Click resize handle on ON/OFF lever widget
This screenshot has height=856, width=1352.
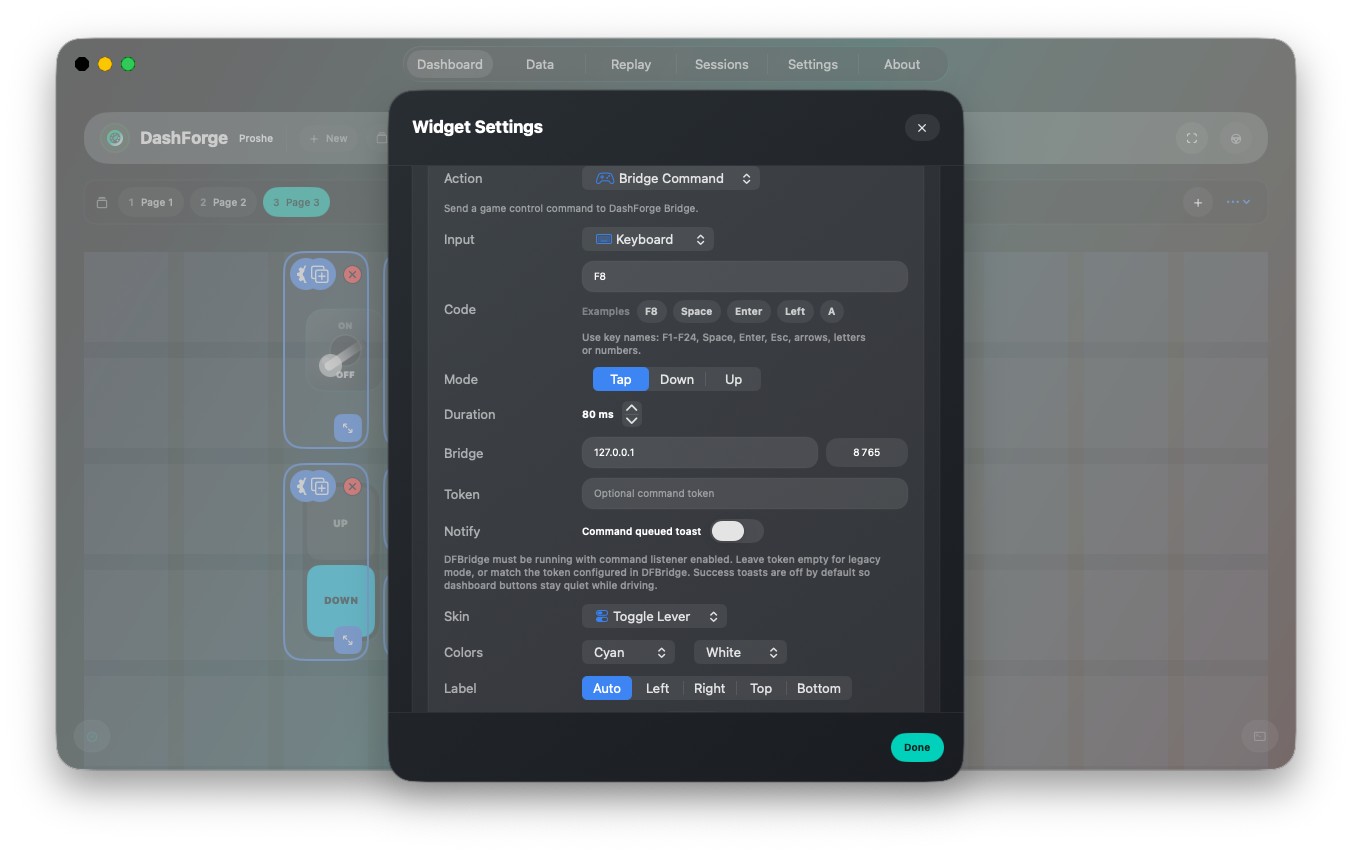pyautogui.click(x=347, y=428)
